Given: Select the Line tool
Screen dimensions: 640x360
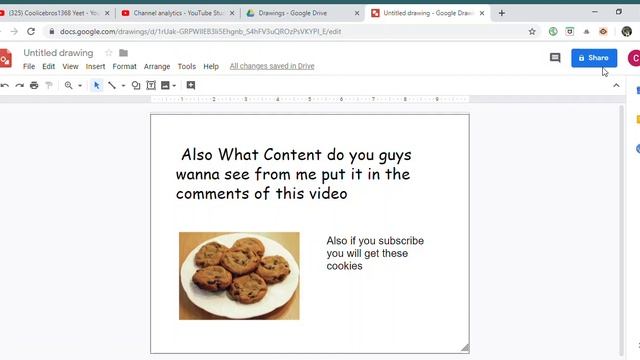Looking at the screenshot, I should (112, 85).
